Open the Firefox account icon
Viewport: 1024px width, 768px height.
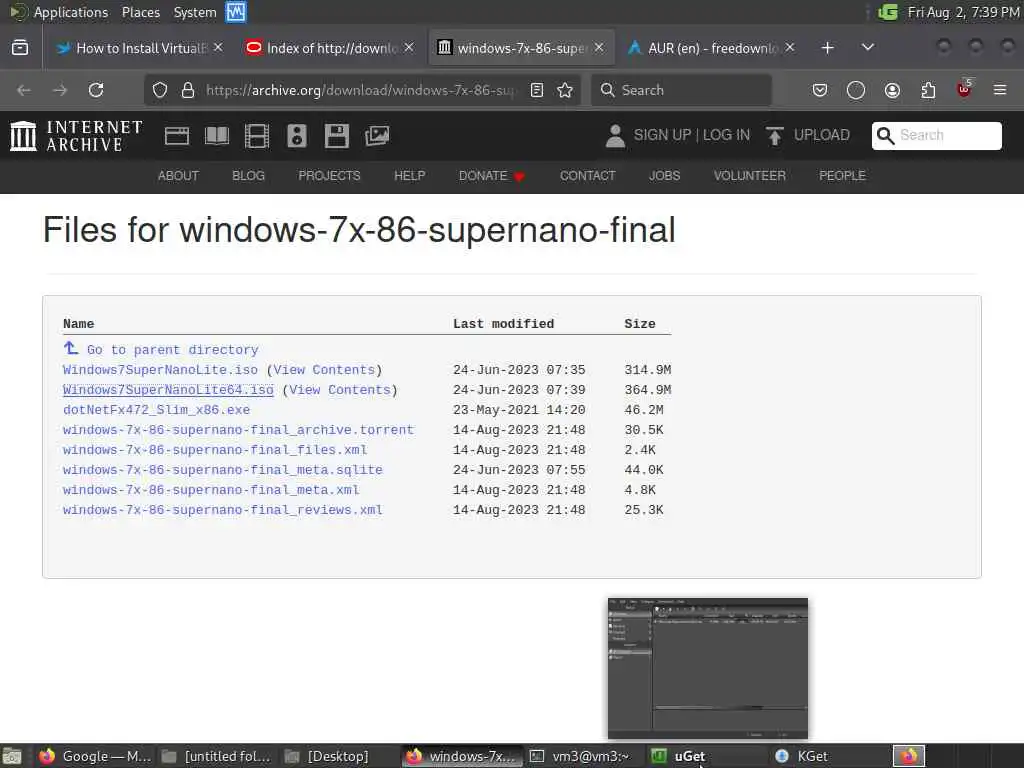pos(892,90)
